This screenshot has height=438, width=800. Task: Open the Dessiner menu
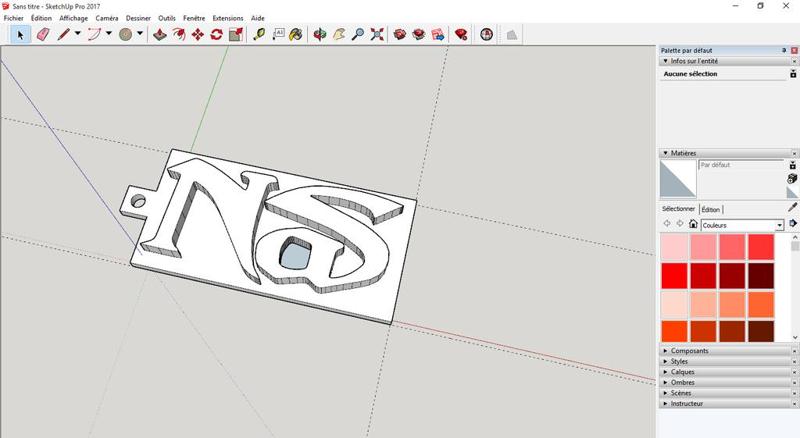pos(138,18)
